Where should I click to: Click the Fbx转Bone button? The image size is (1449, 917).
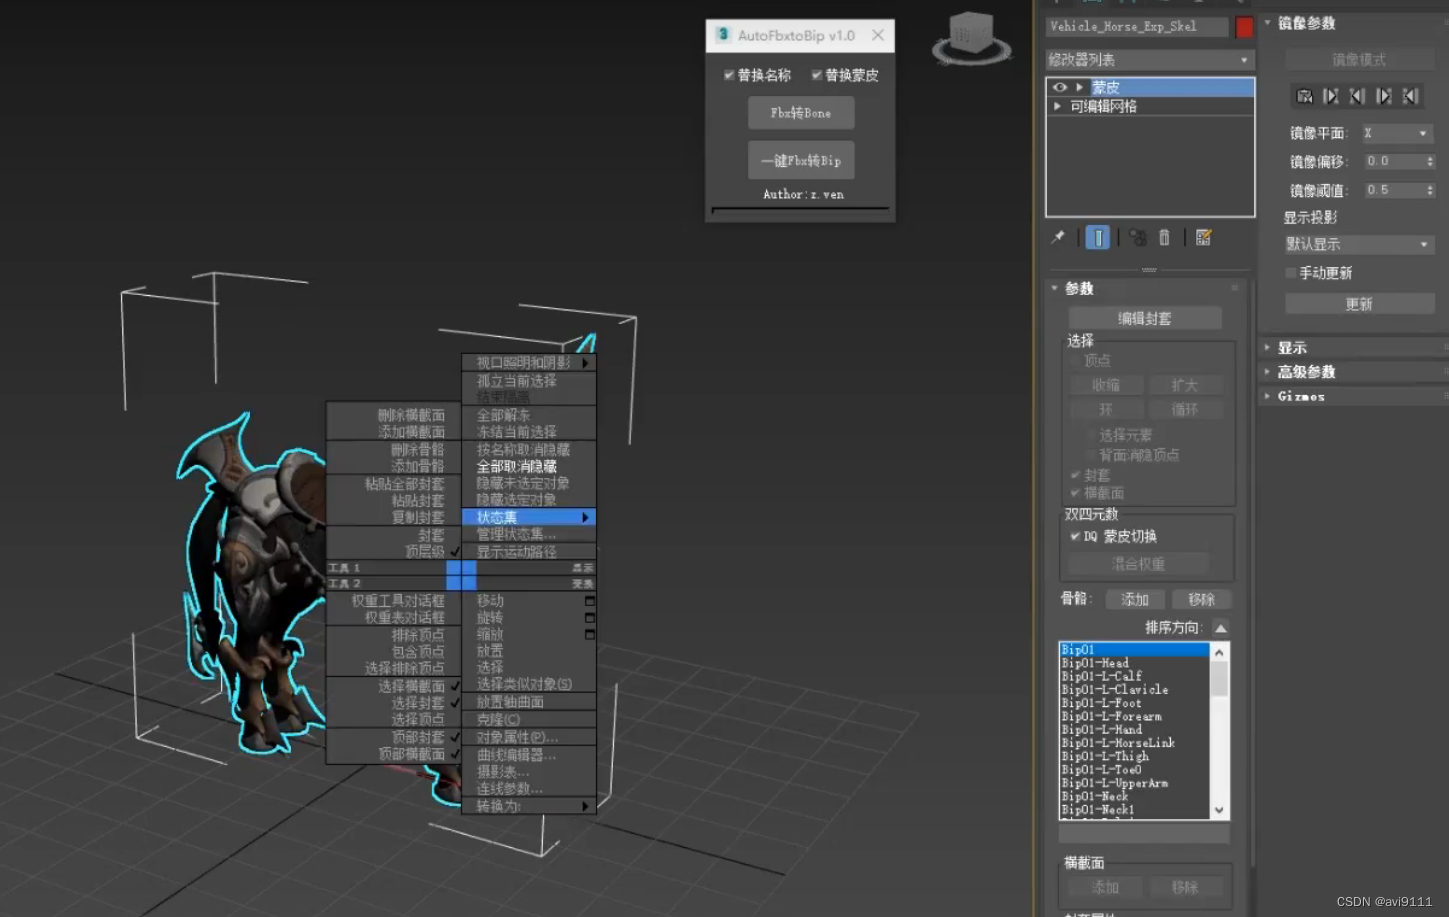click(x=801, y=113)
